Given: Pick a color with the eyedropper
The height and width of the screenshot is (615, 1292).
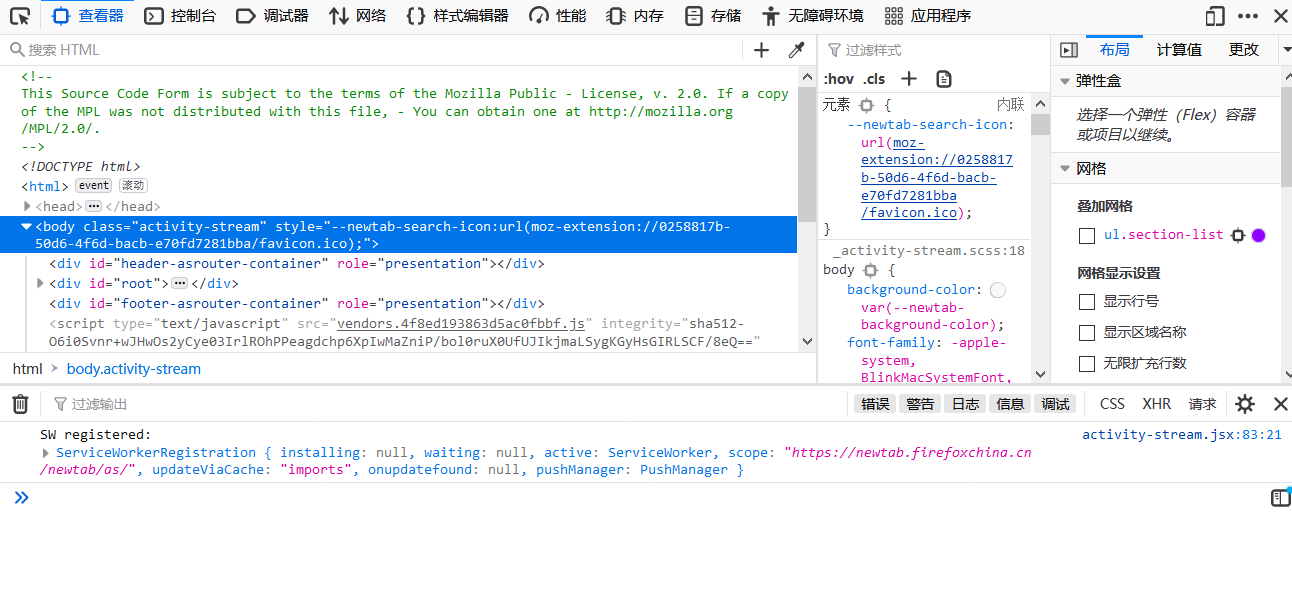Looking at the screenshot, I should click(x=796, y=50).
